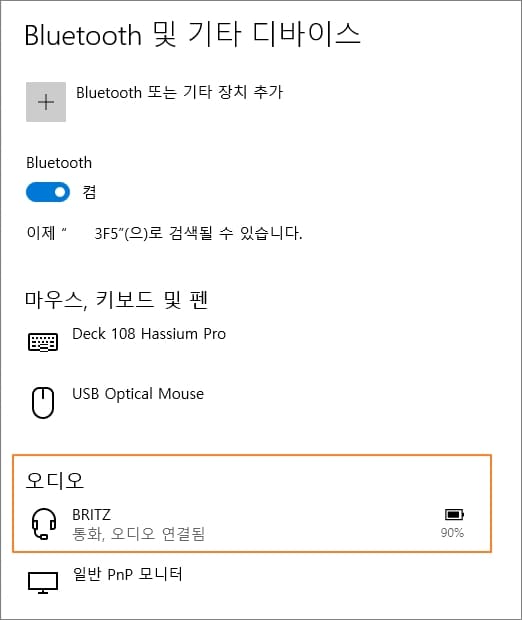Select the USB Optical Mouse entry

click(x=138, y=394)
